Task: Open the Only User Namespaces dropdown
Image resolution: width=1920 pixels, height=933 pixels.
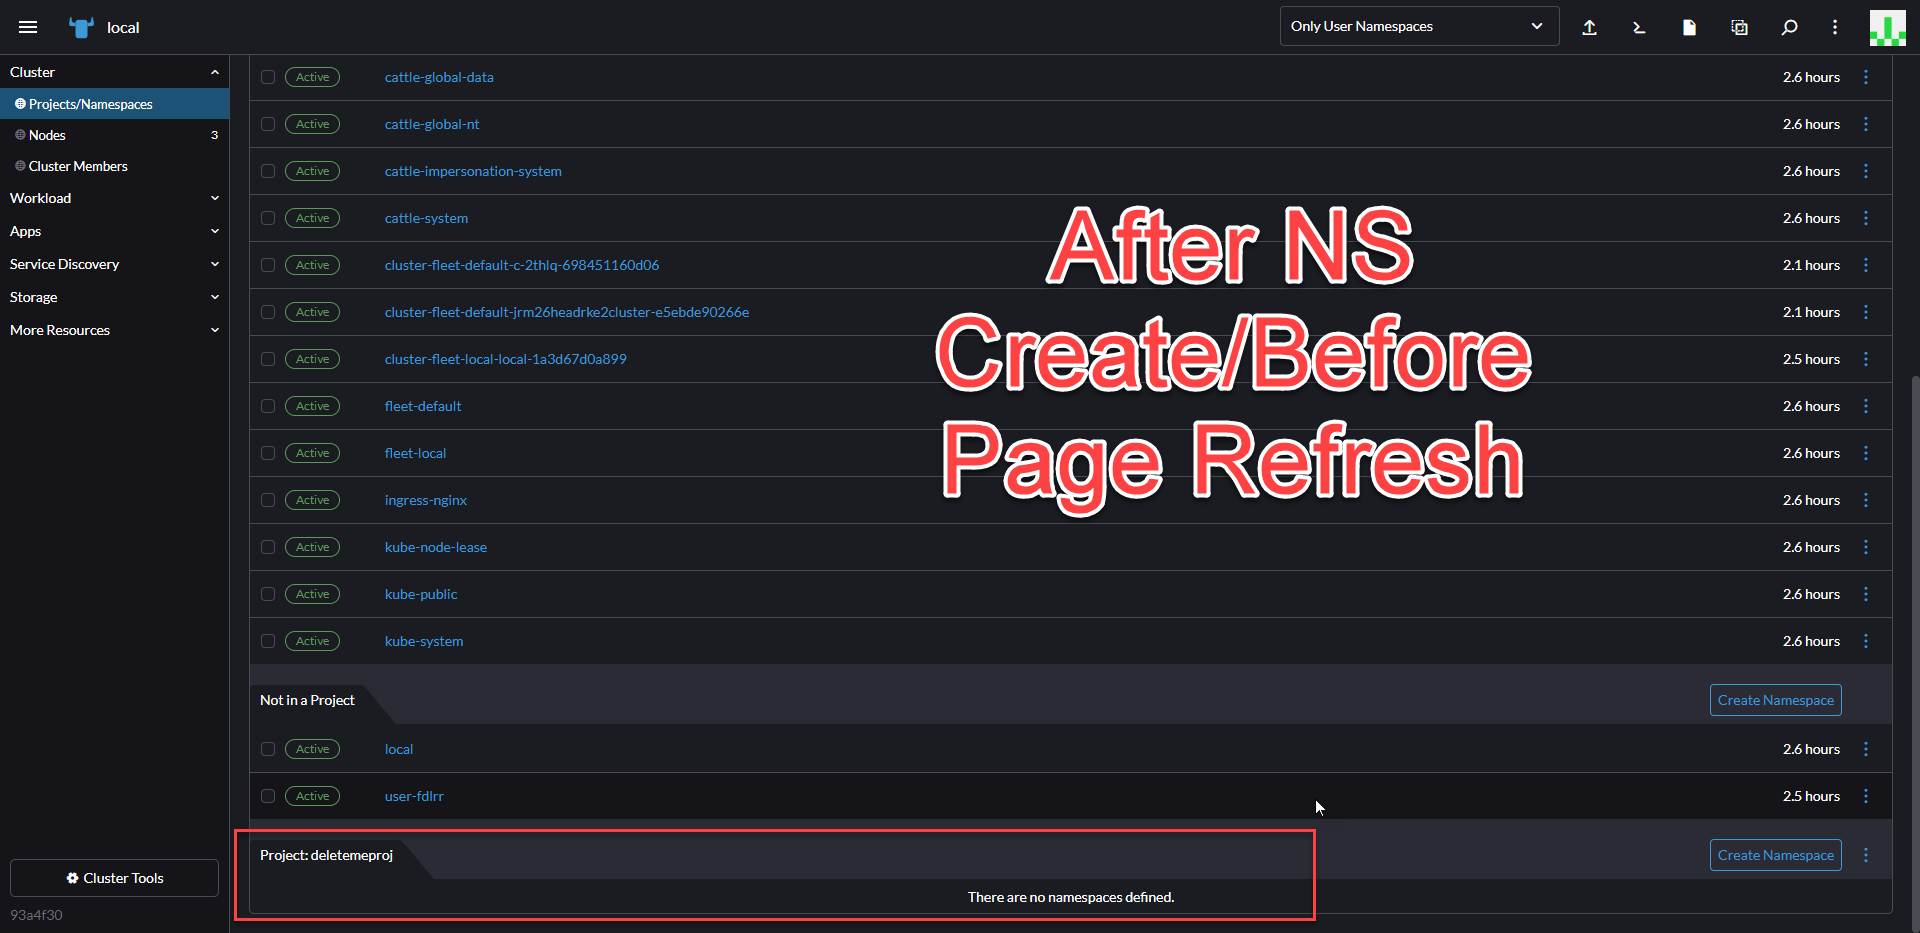Action: [x=1419, y=26]
